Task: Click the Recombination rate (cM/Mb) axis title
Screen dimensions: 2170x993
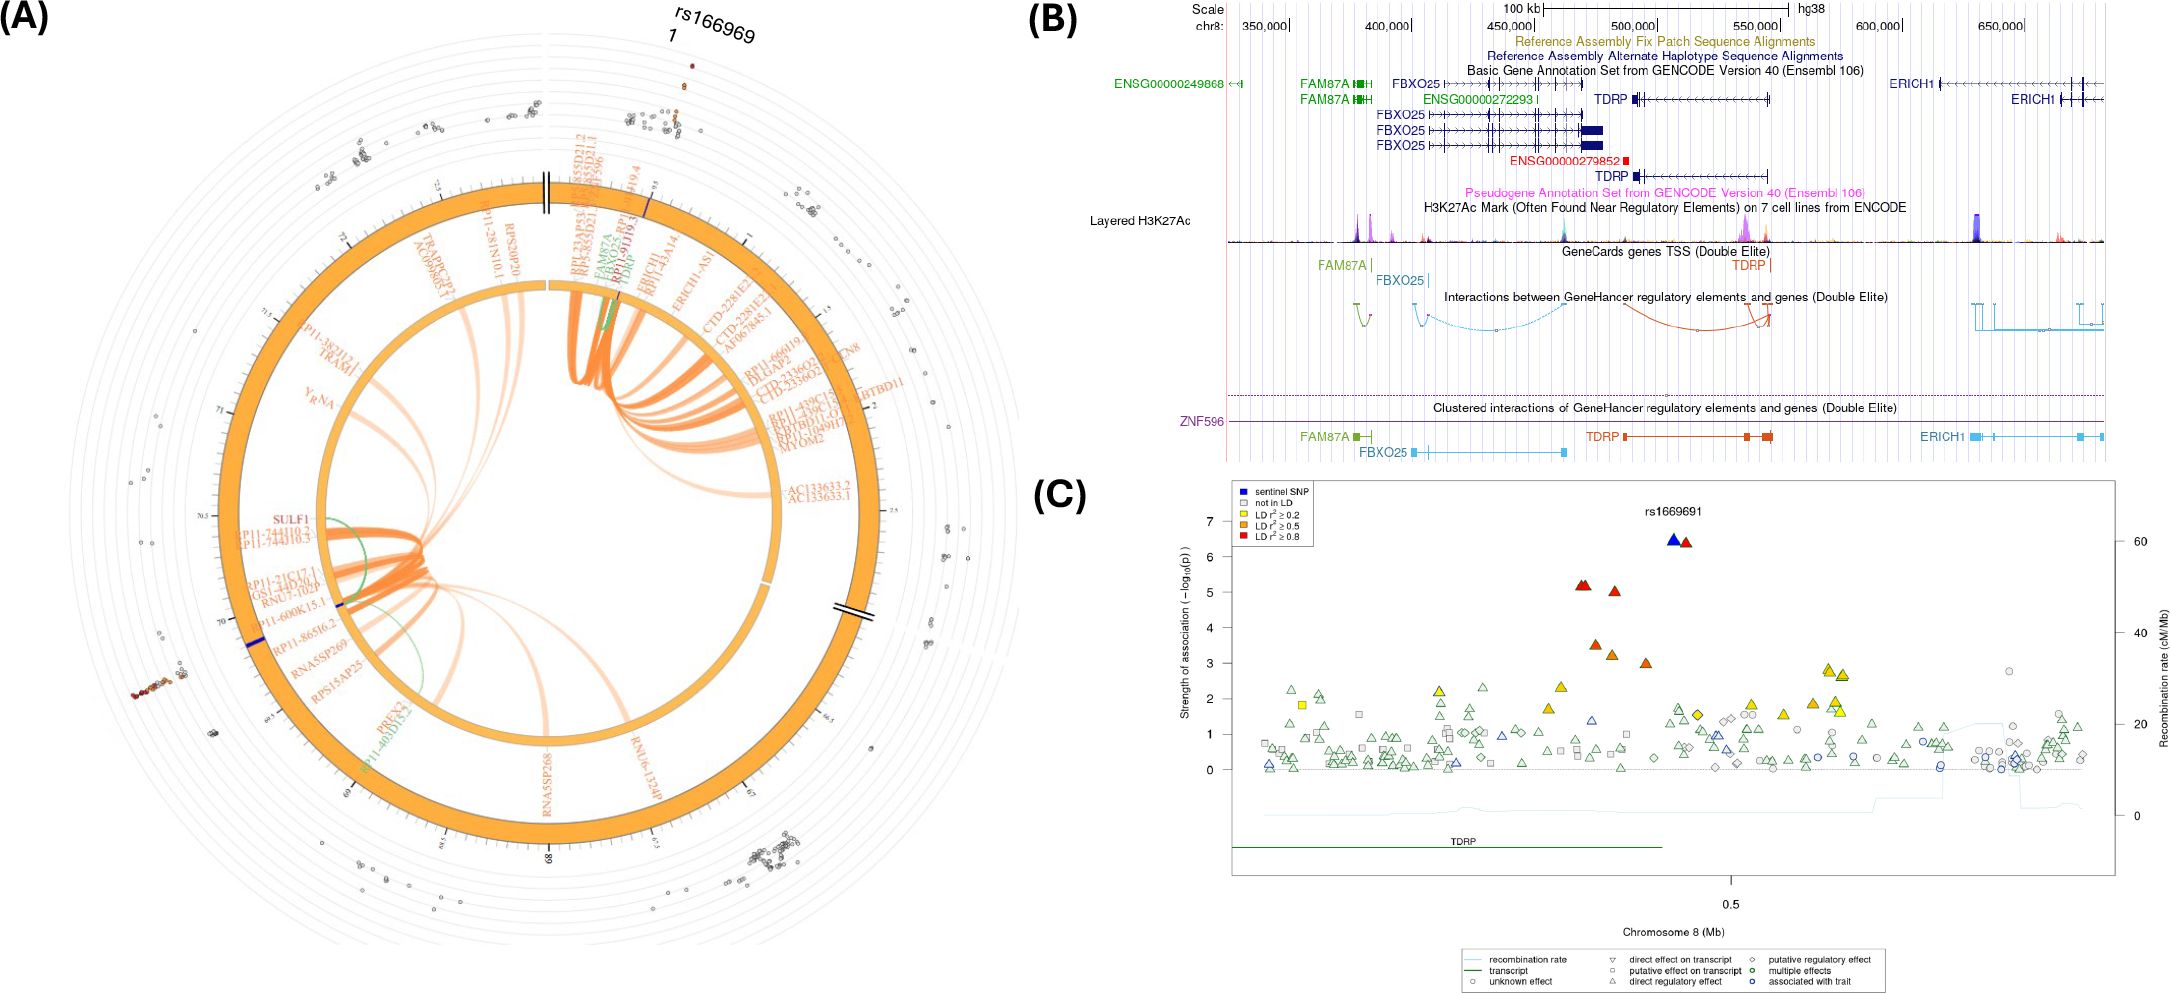Action: [x=2163, y=678]
